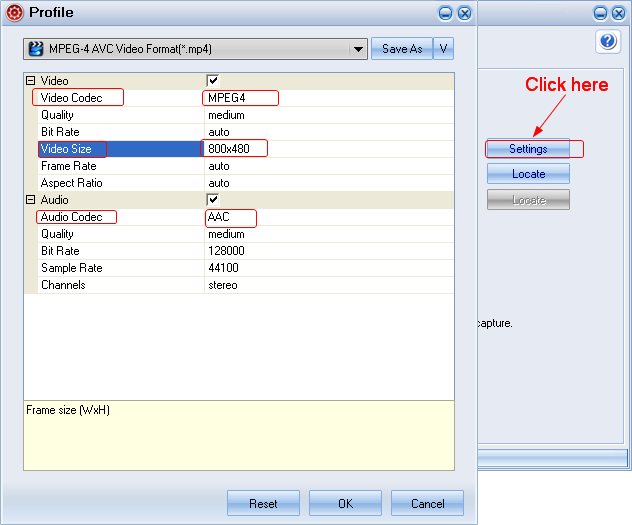Select the video Quality row above Bit Rate auto
632x525 pixels.
tap(246, 115)
